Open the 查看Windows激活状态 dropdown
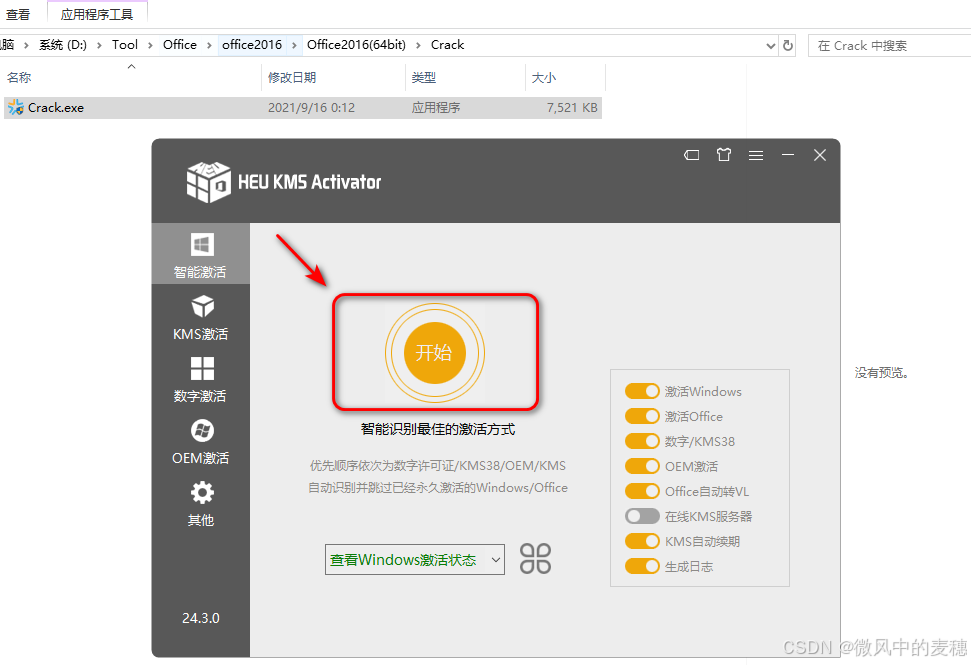 point(415,560)
